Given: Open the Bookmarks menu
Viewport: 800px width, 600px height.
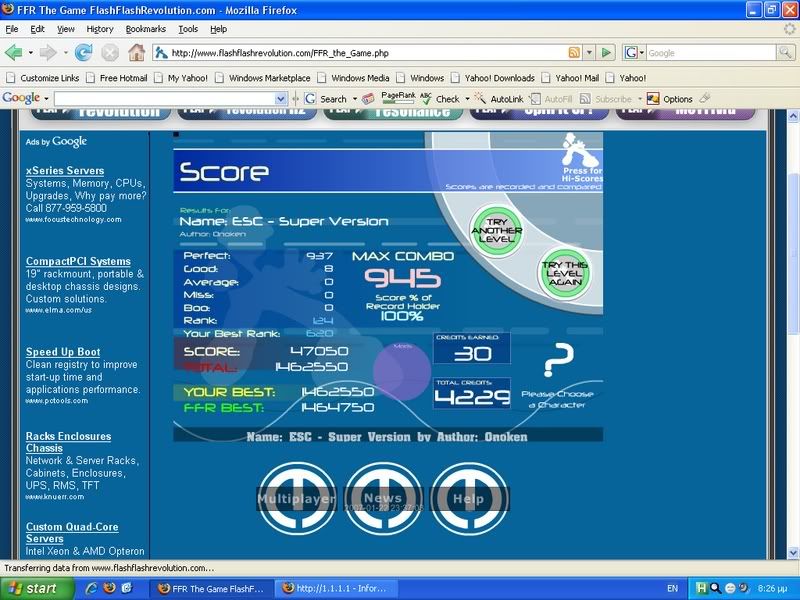Looking at the screenshot, I should pyautogui.click(x=146, y=29).
